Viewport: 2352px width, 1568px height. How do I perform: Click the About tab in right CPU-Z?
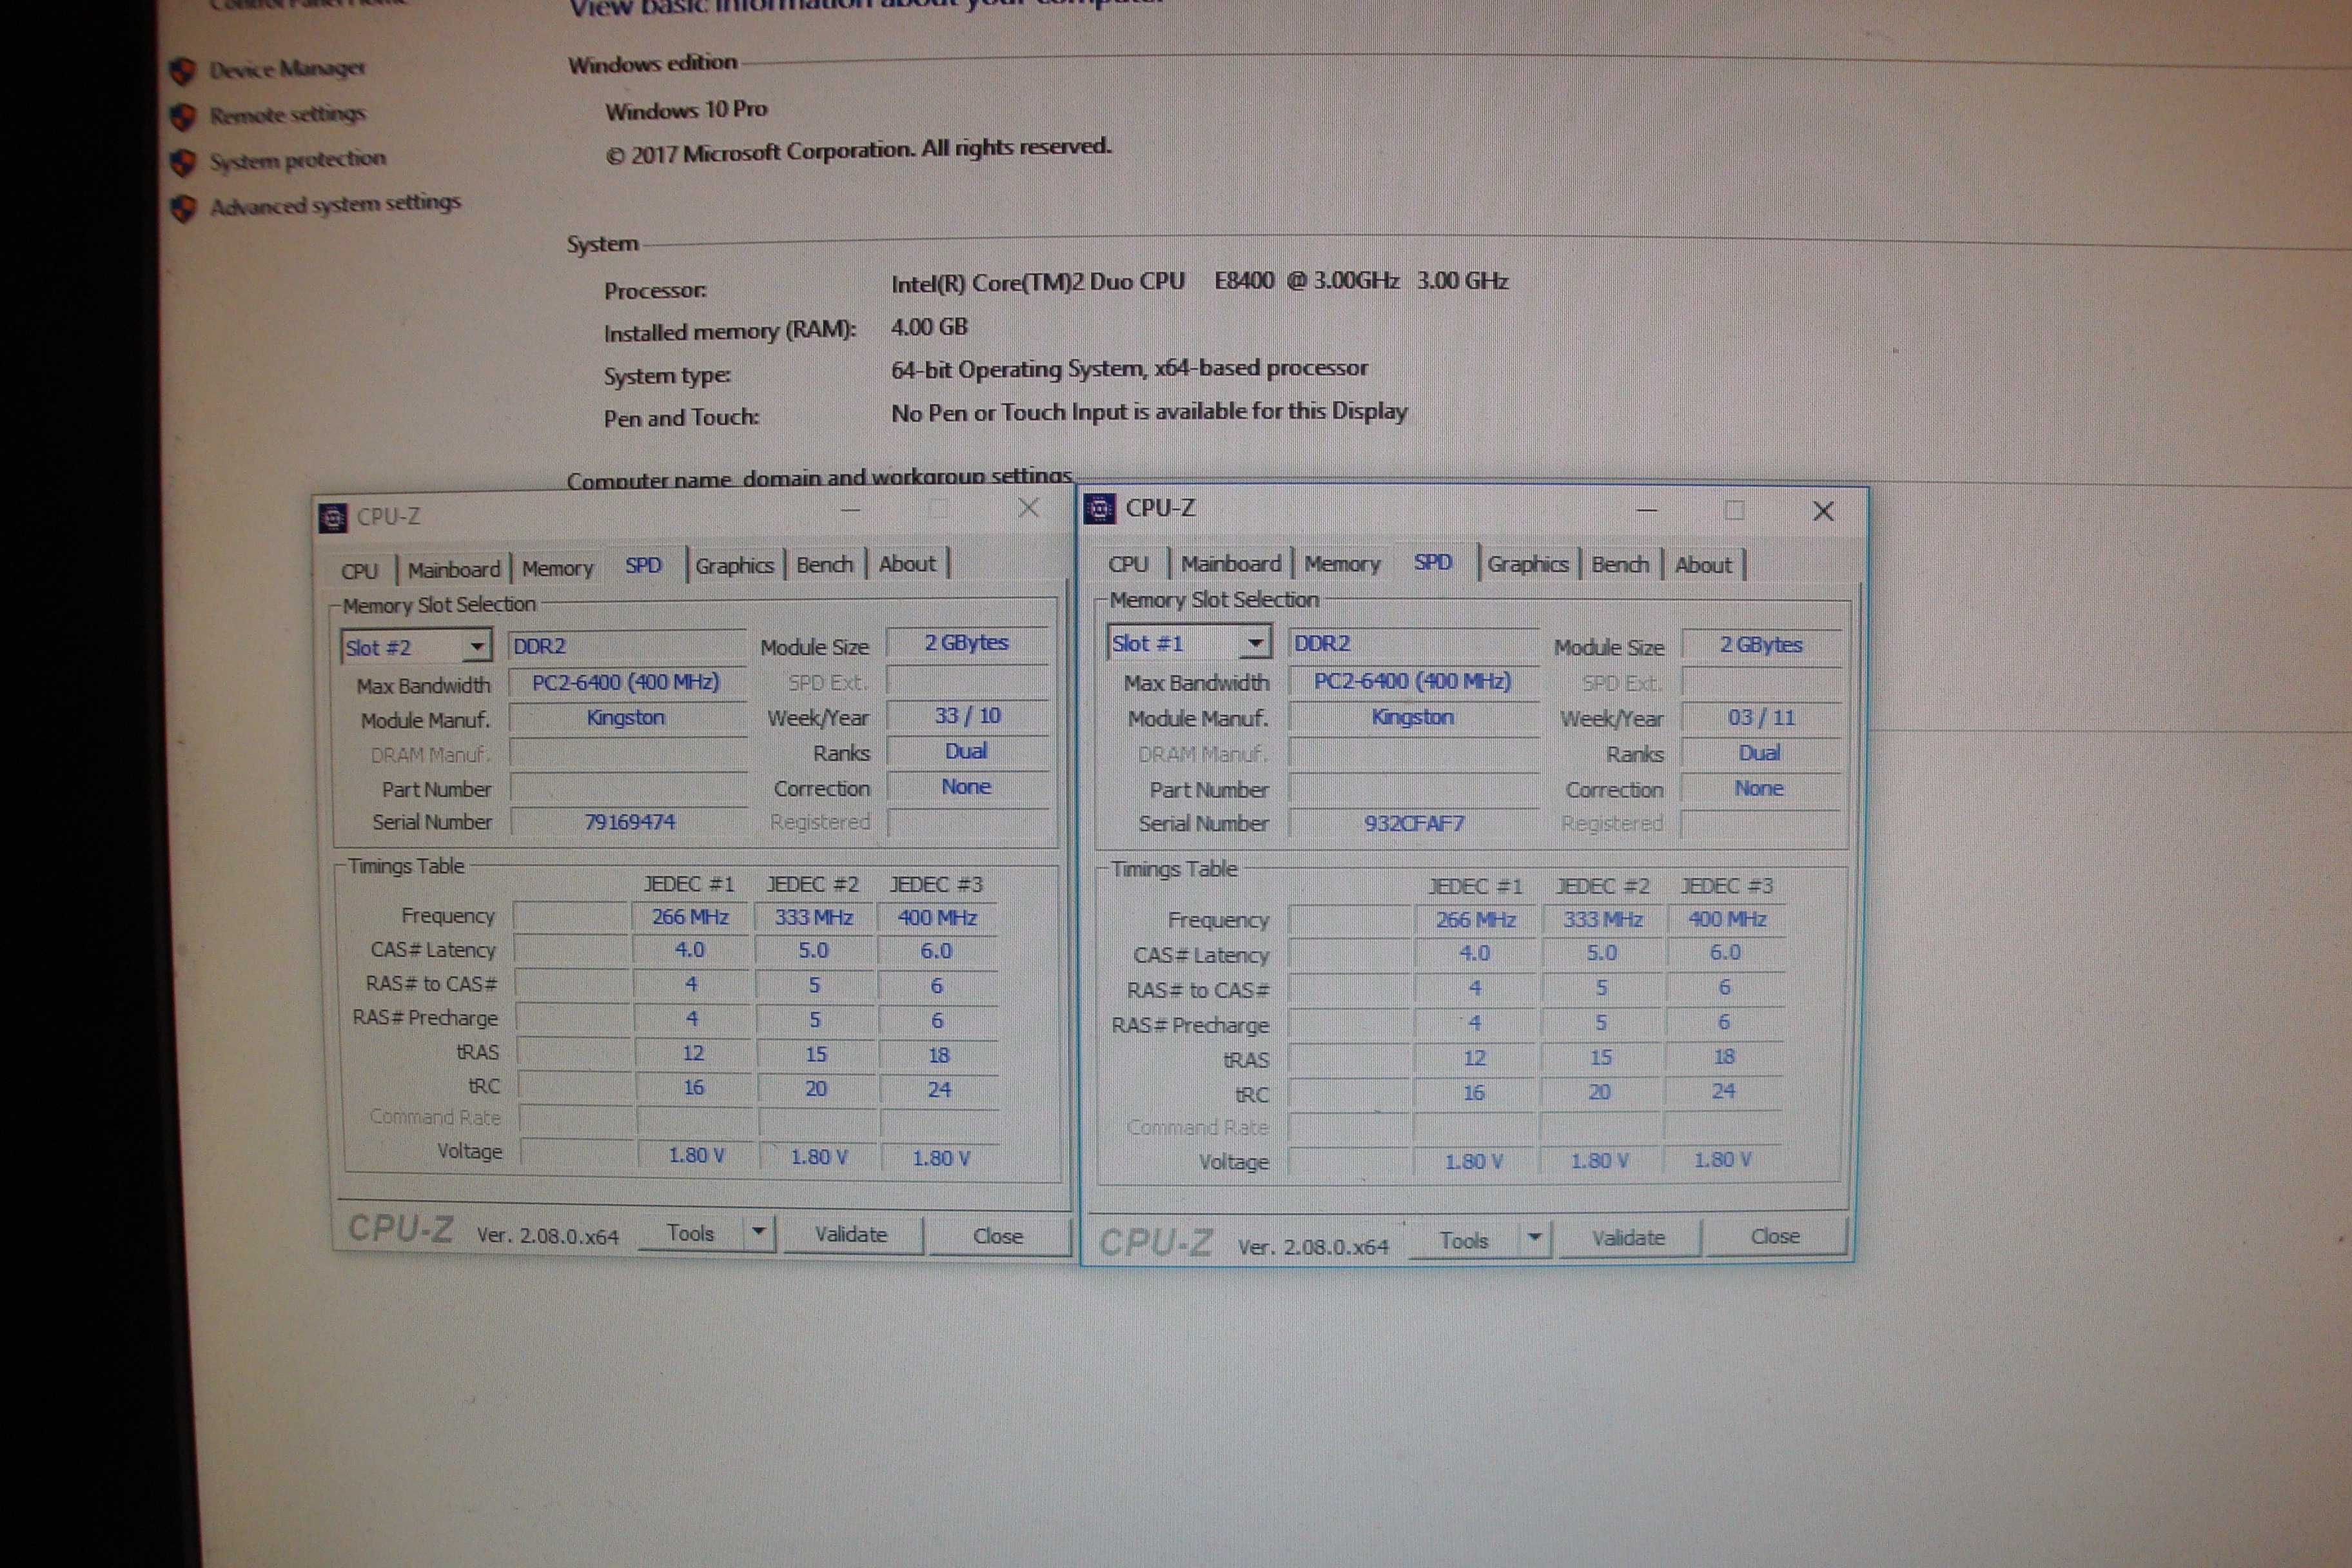tap(1705, 563)
